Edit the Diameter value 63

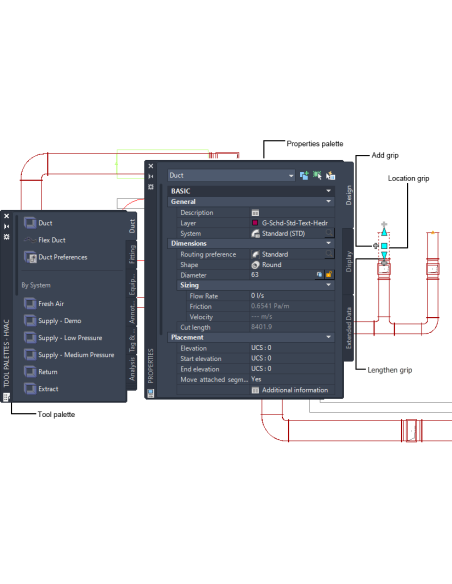[281, 275]
